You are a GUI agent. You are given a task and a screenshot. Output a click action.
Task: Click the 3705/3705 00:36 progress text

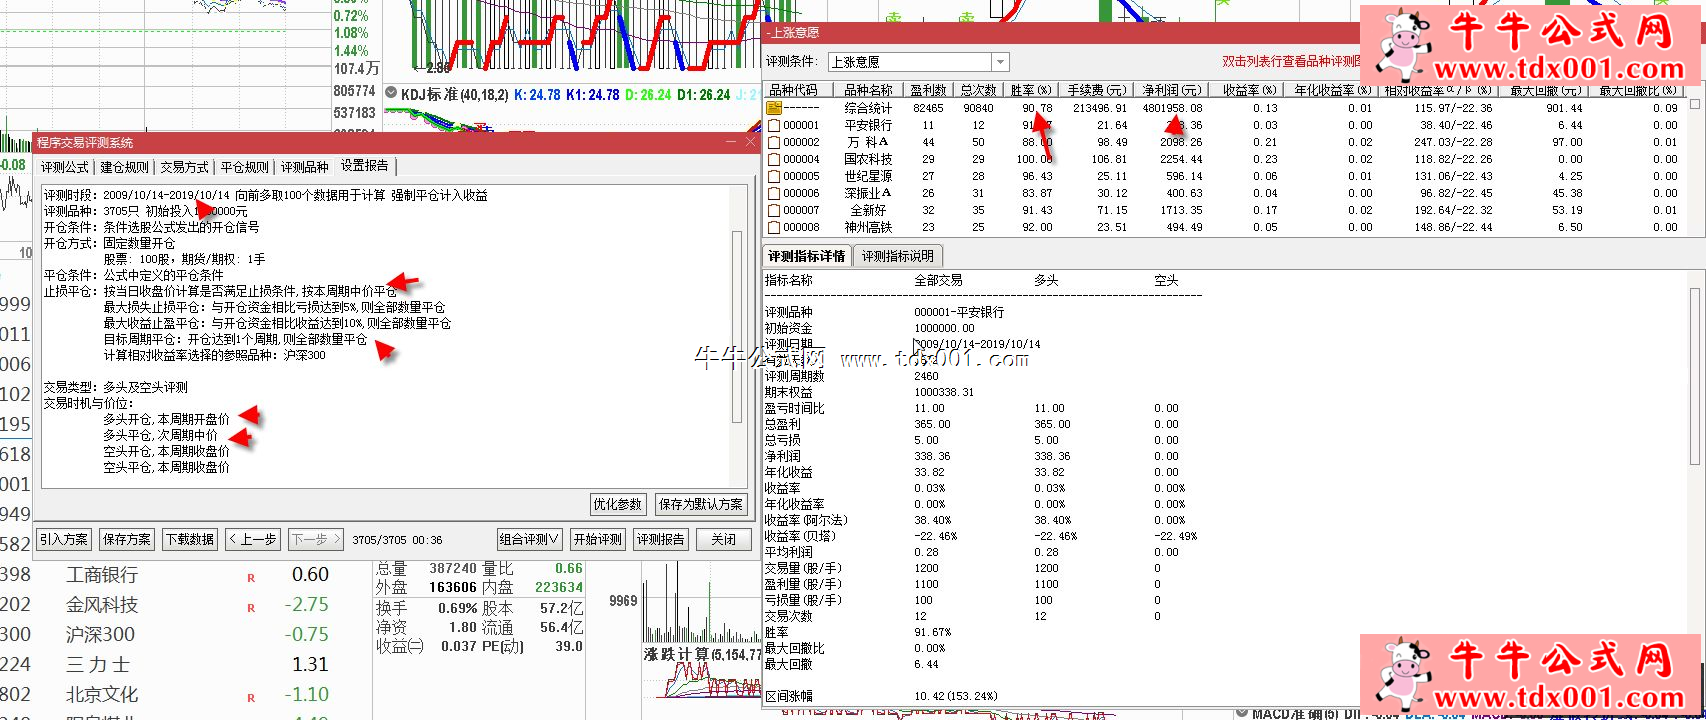pos(397,540)
